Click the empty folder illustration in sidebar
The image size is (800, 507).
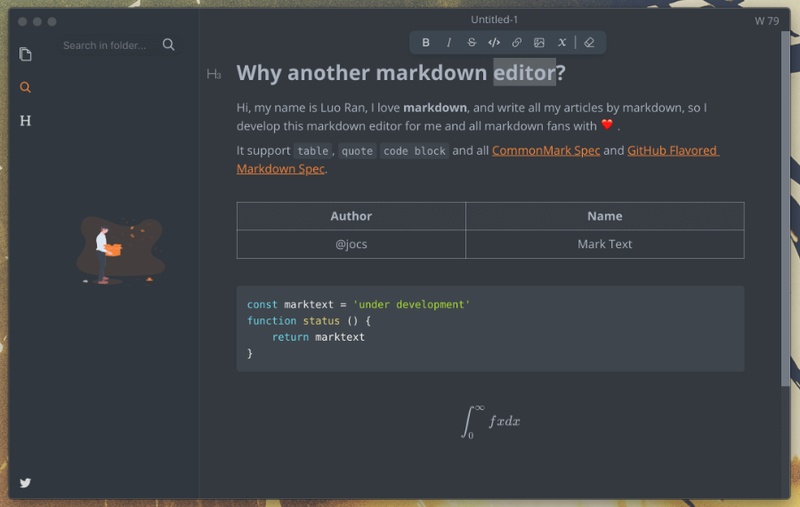[120, 250]
